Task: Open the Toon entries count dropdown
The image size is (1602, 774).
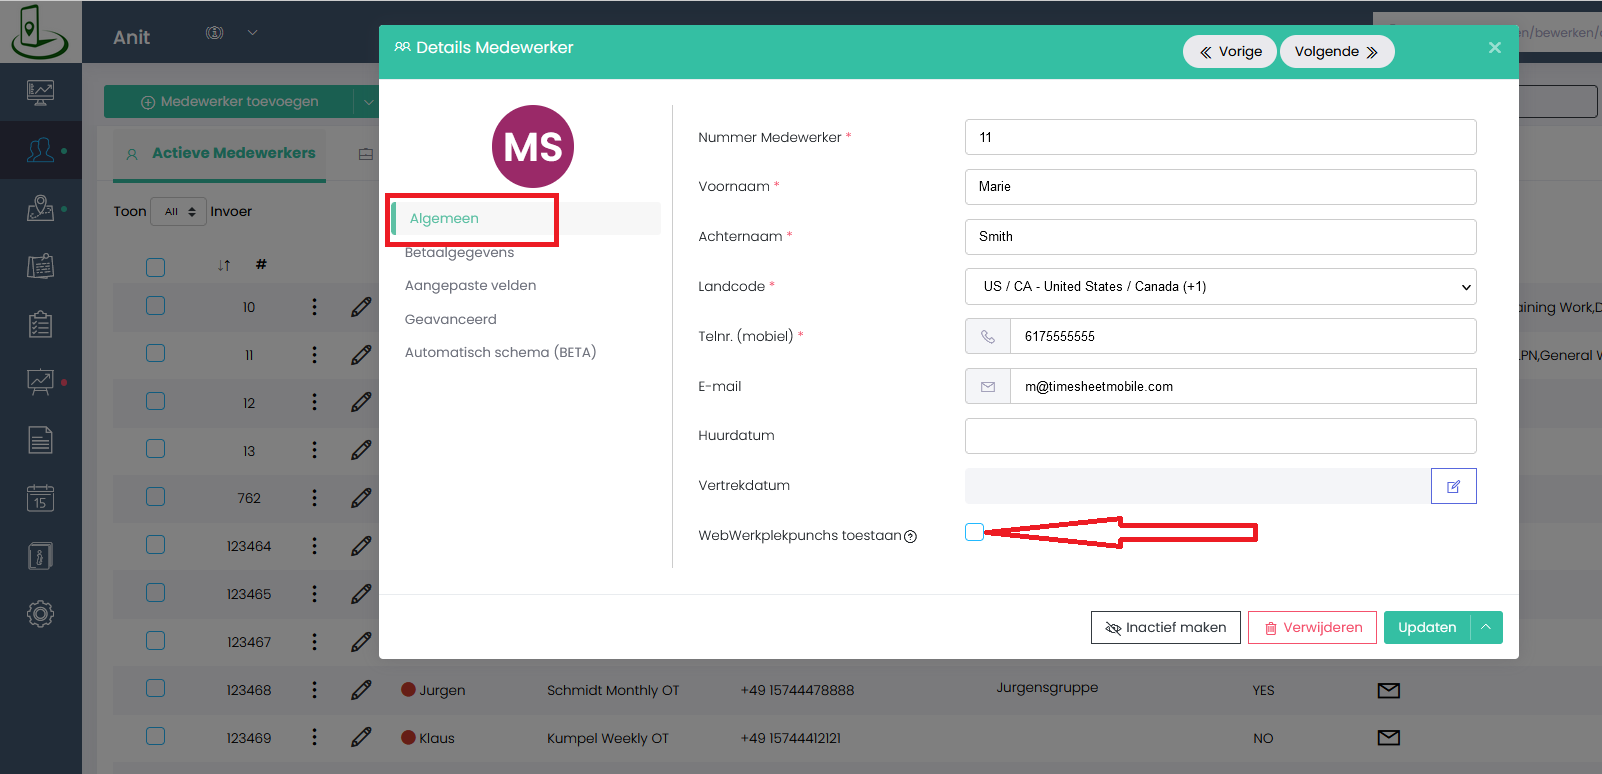Action: click(179, 212)
